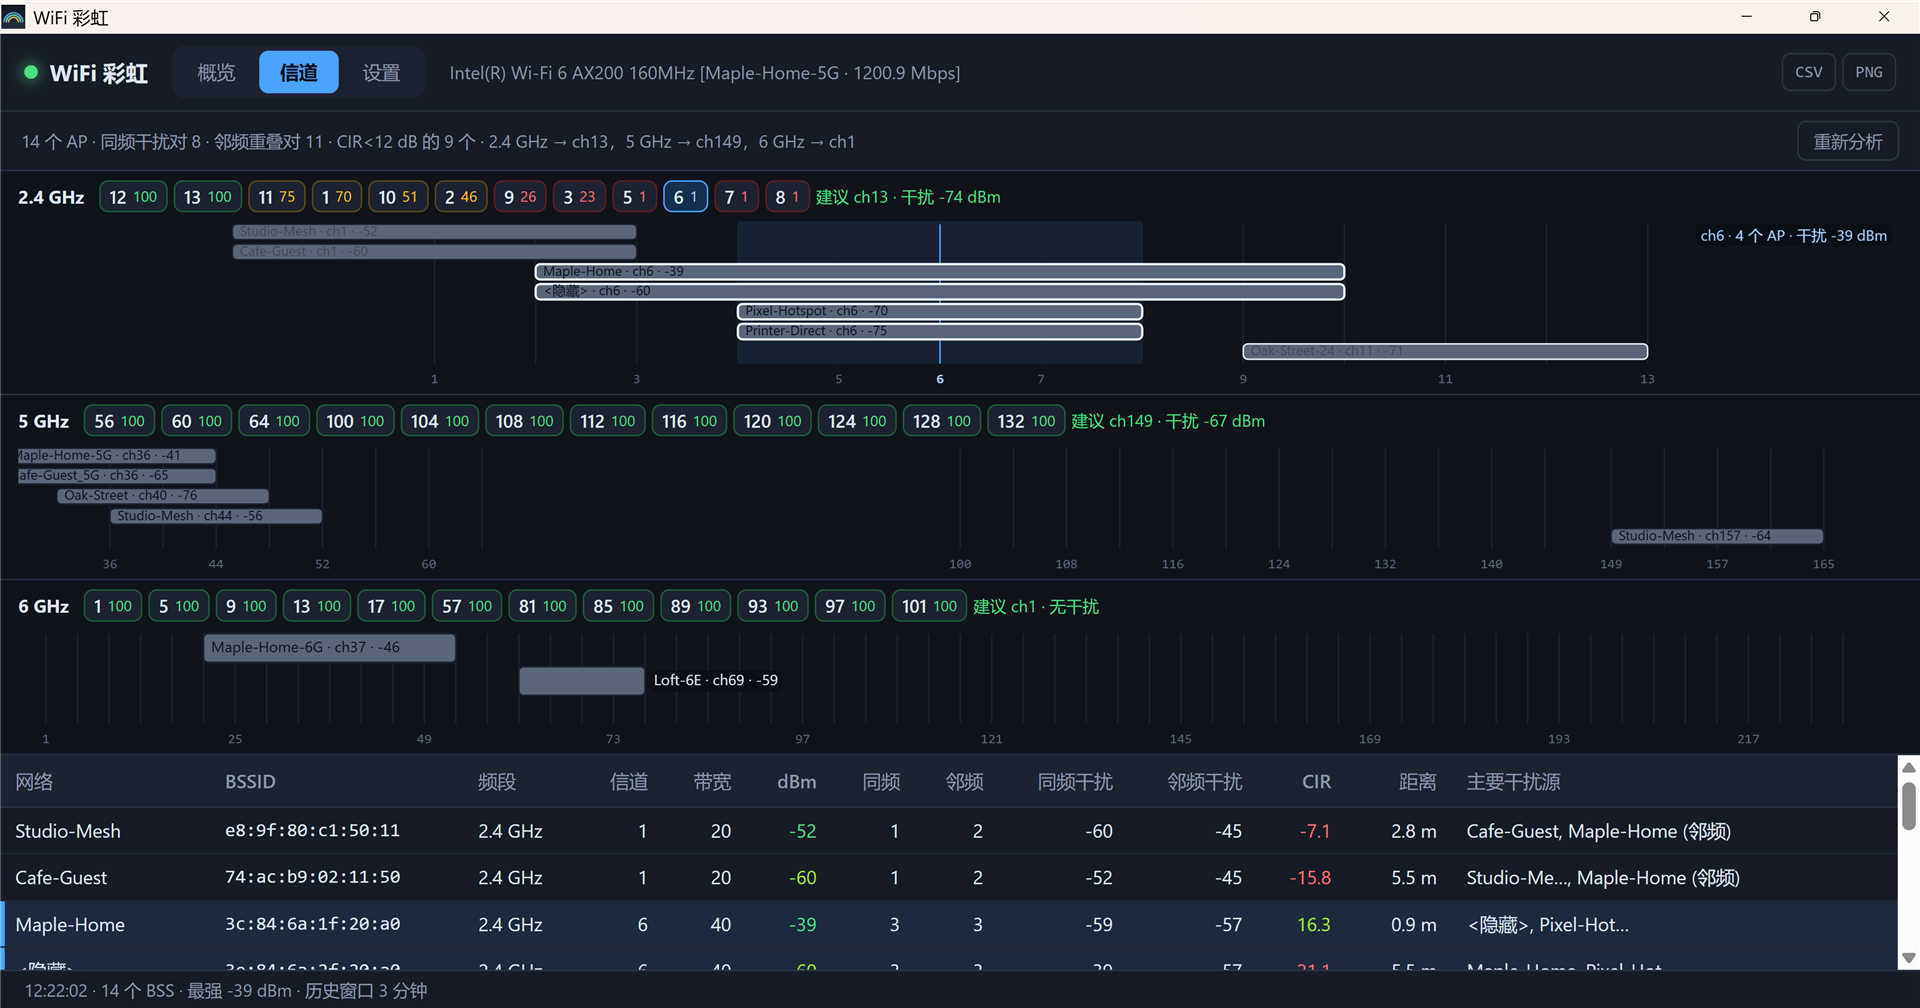Select 2.4 GHz channel 12 chip
This screenshot has height=1008, width=1920.
(133, 197)
